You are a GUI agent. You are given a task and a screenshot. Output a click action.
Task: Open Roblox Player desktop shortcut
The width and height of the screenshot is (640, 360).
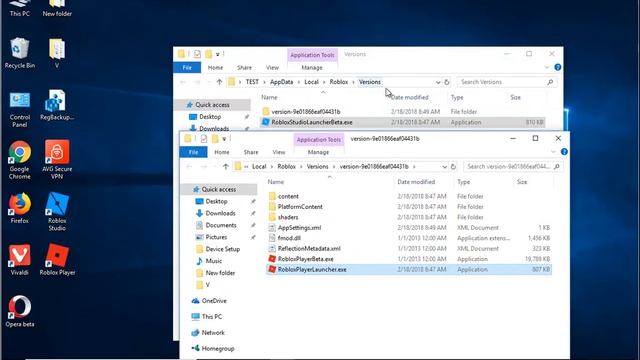(57, 260)
